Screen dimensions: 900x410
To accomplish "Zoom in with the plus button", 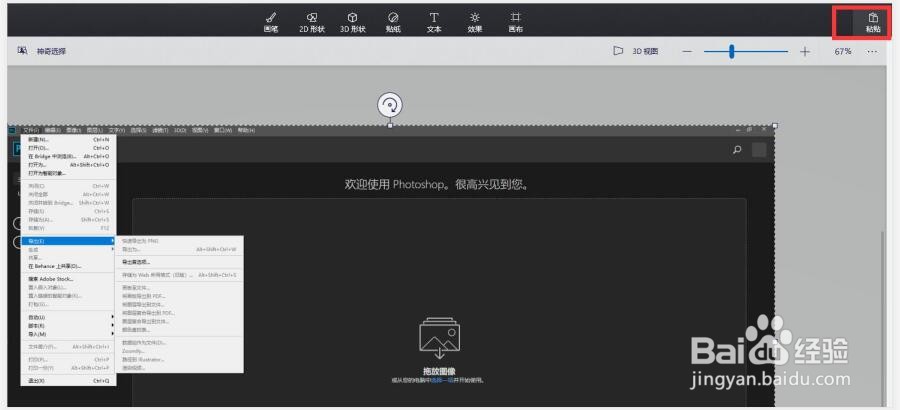I will [805, 52].
